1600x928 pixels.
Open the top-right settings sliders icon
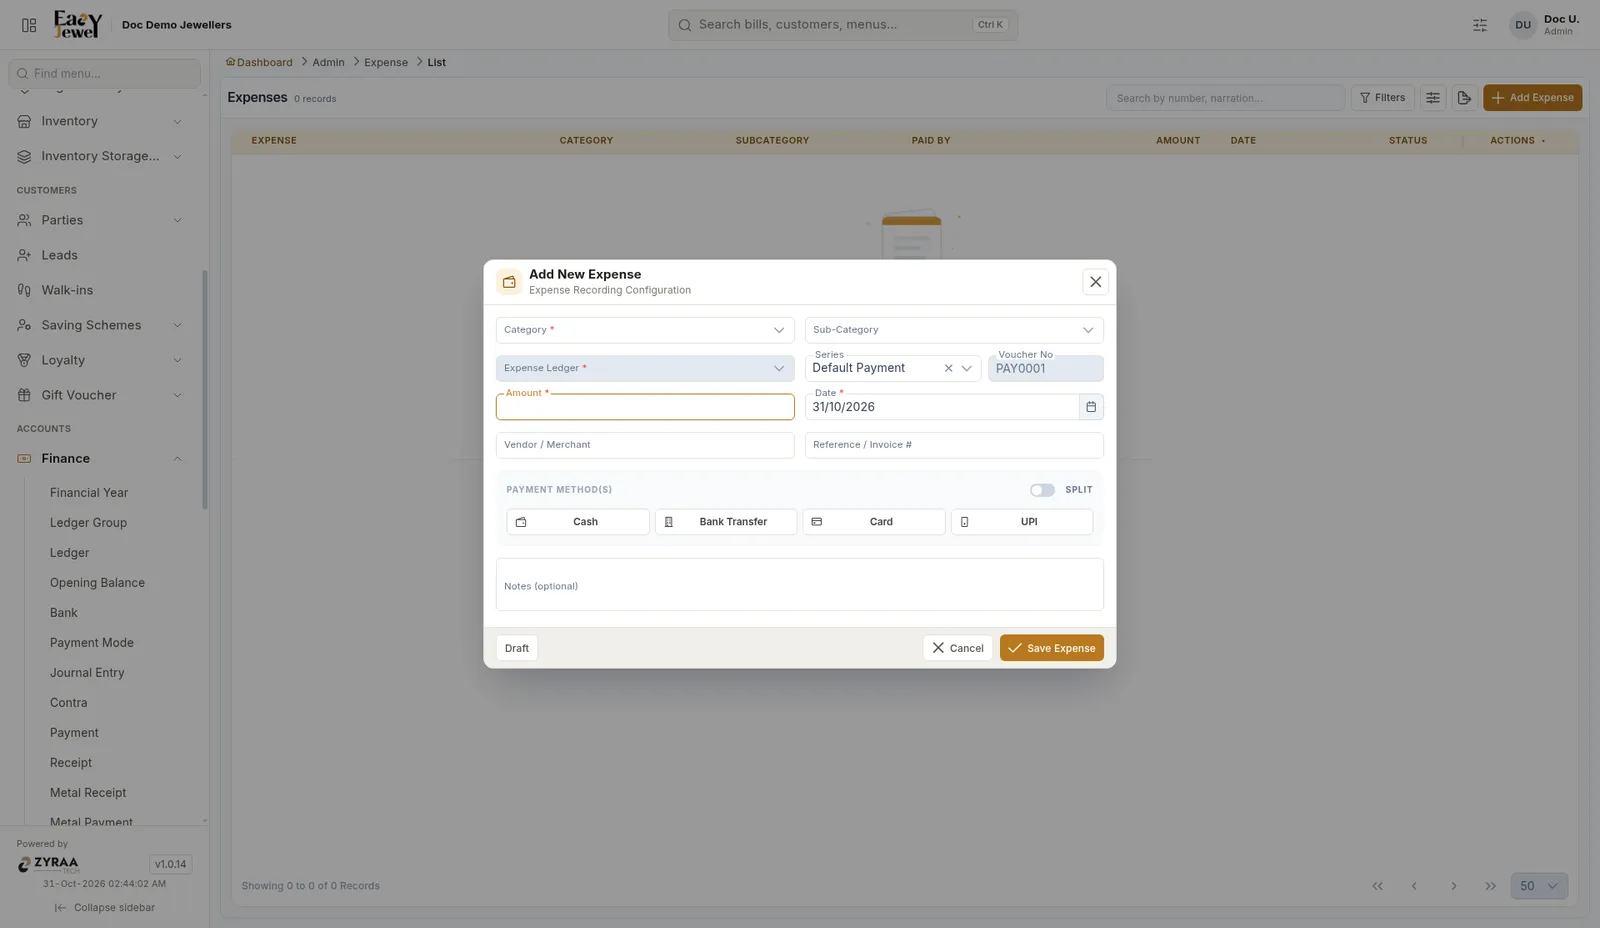(x=1480, y=25)
